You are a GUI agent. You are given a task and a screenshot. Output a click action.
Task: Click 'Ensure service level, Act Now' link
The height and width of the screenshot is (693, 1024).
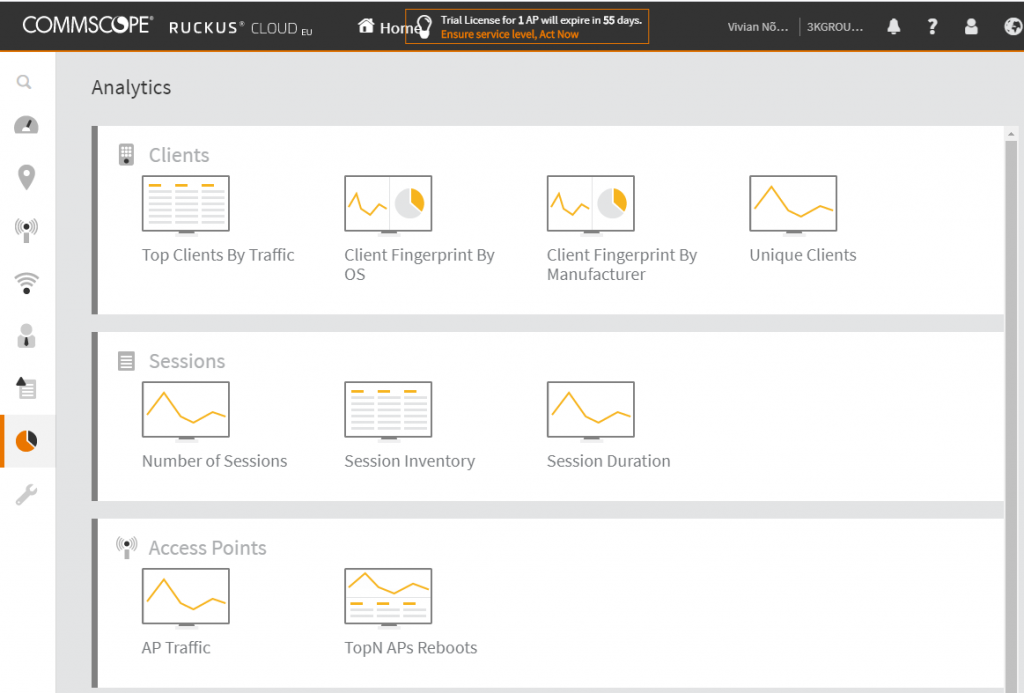pos(509,35)
